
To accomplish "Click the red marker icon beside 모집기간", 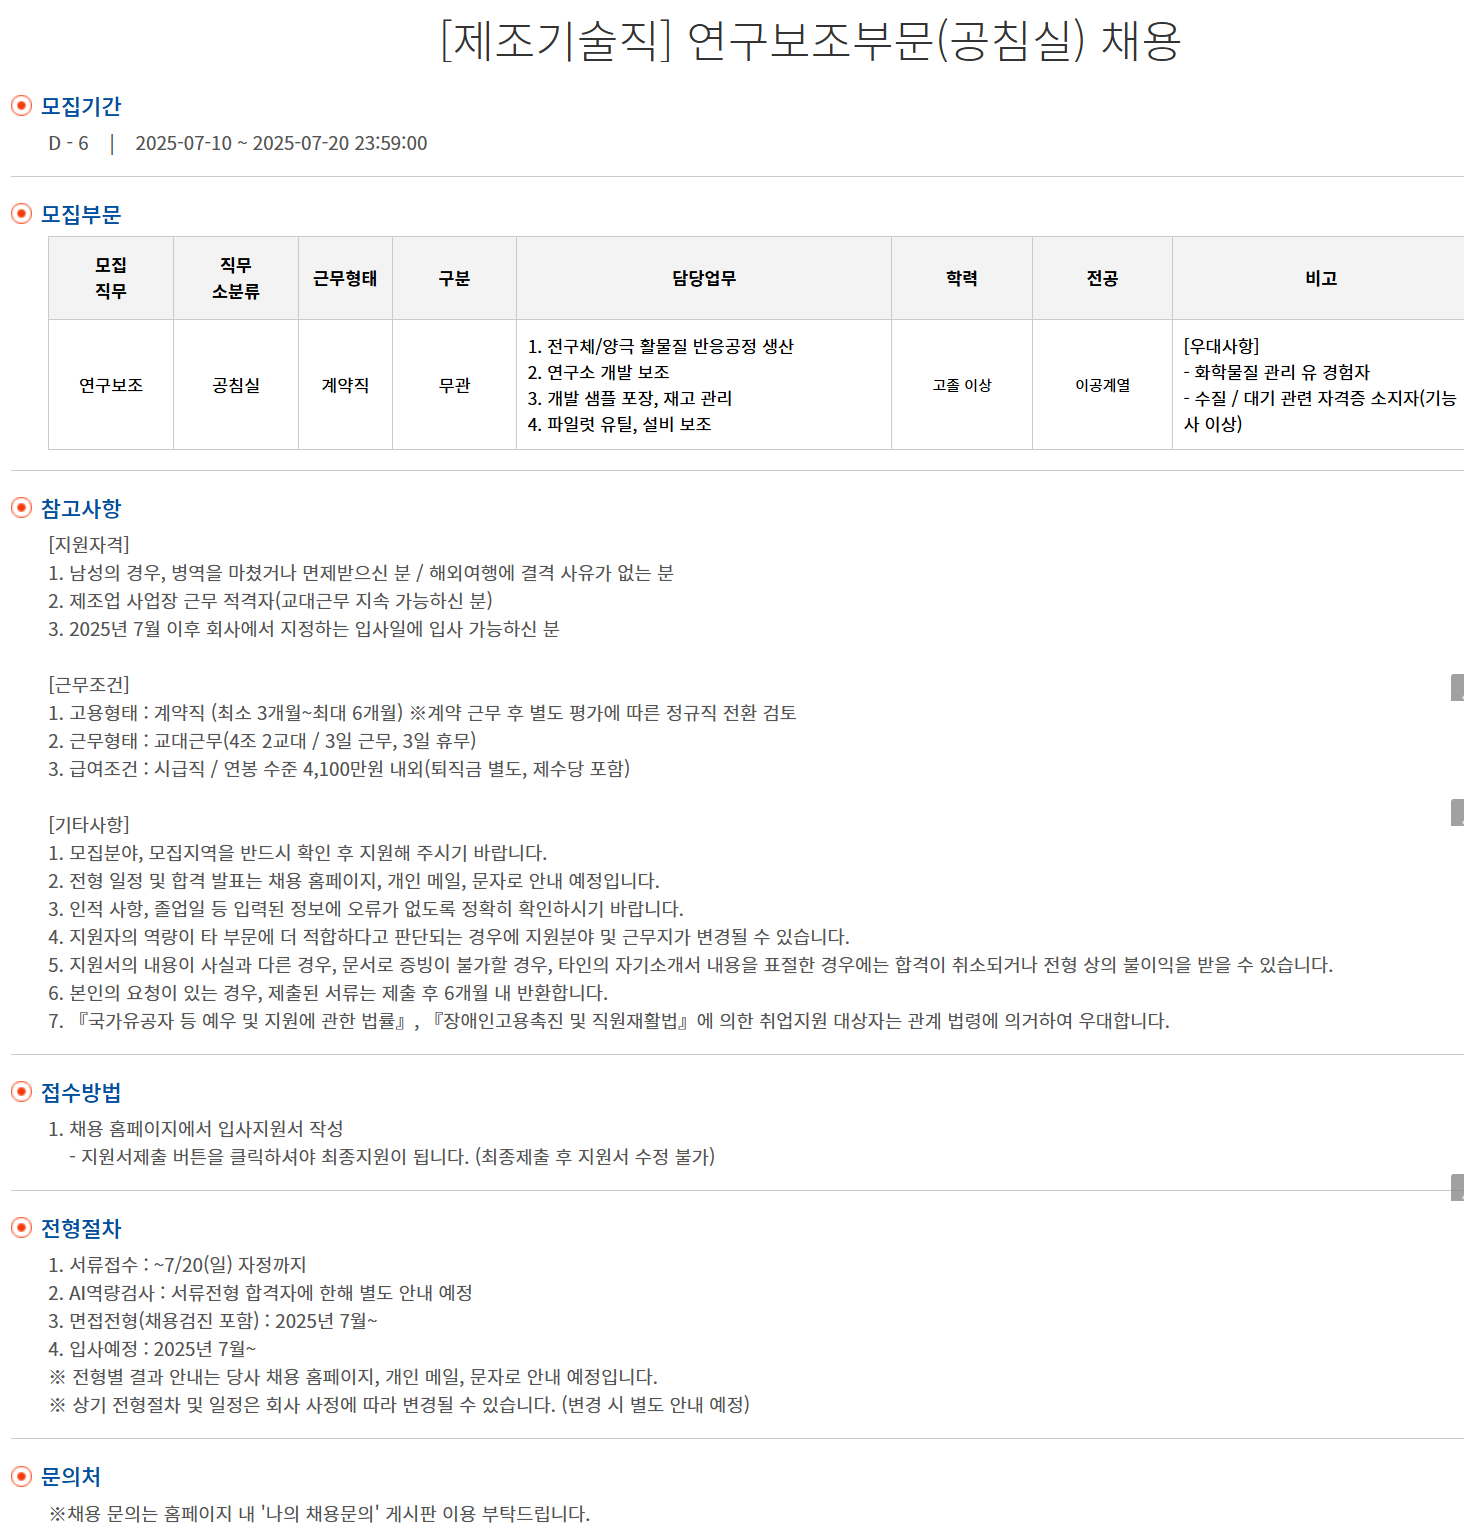I will (x=19, y=106).
